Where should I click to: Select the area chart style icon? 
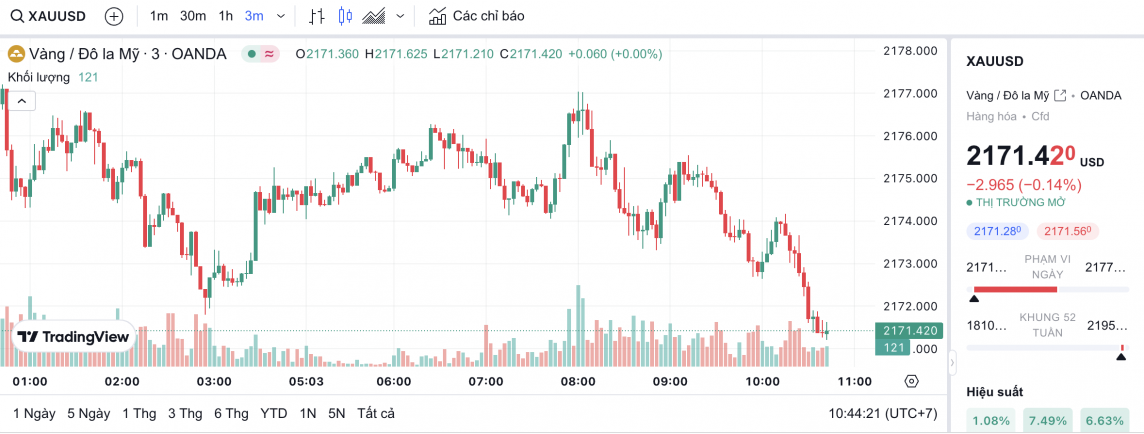point(375,16)
